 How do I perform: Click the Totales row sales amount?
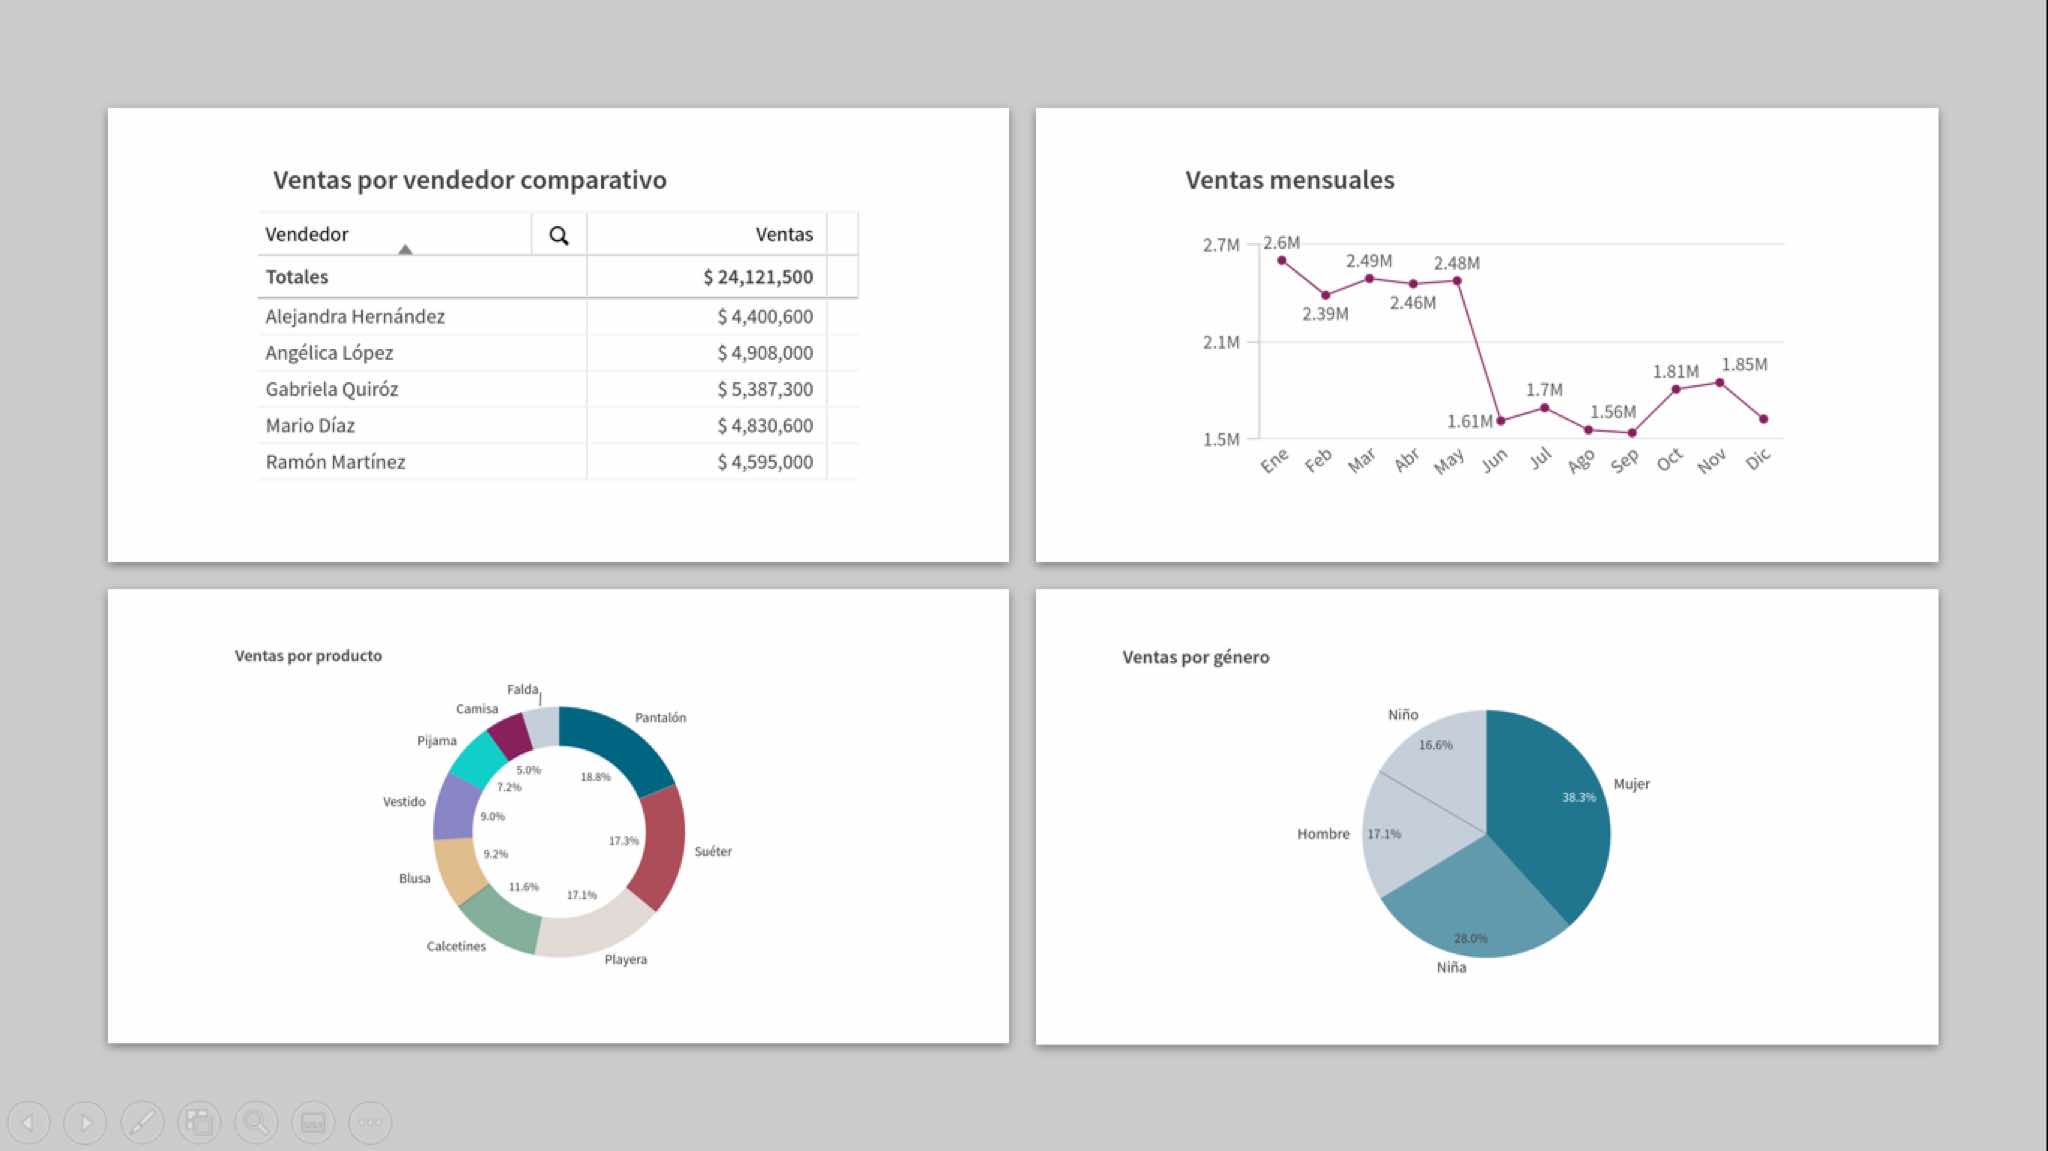click(757, 277)
